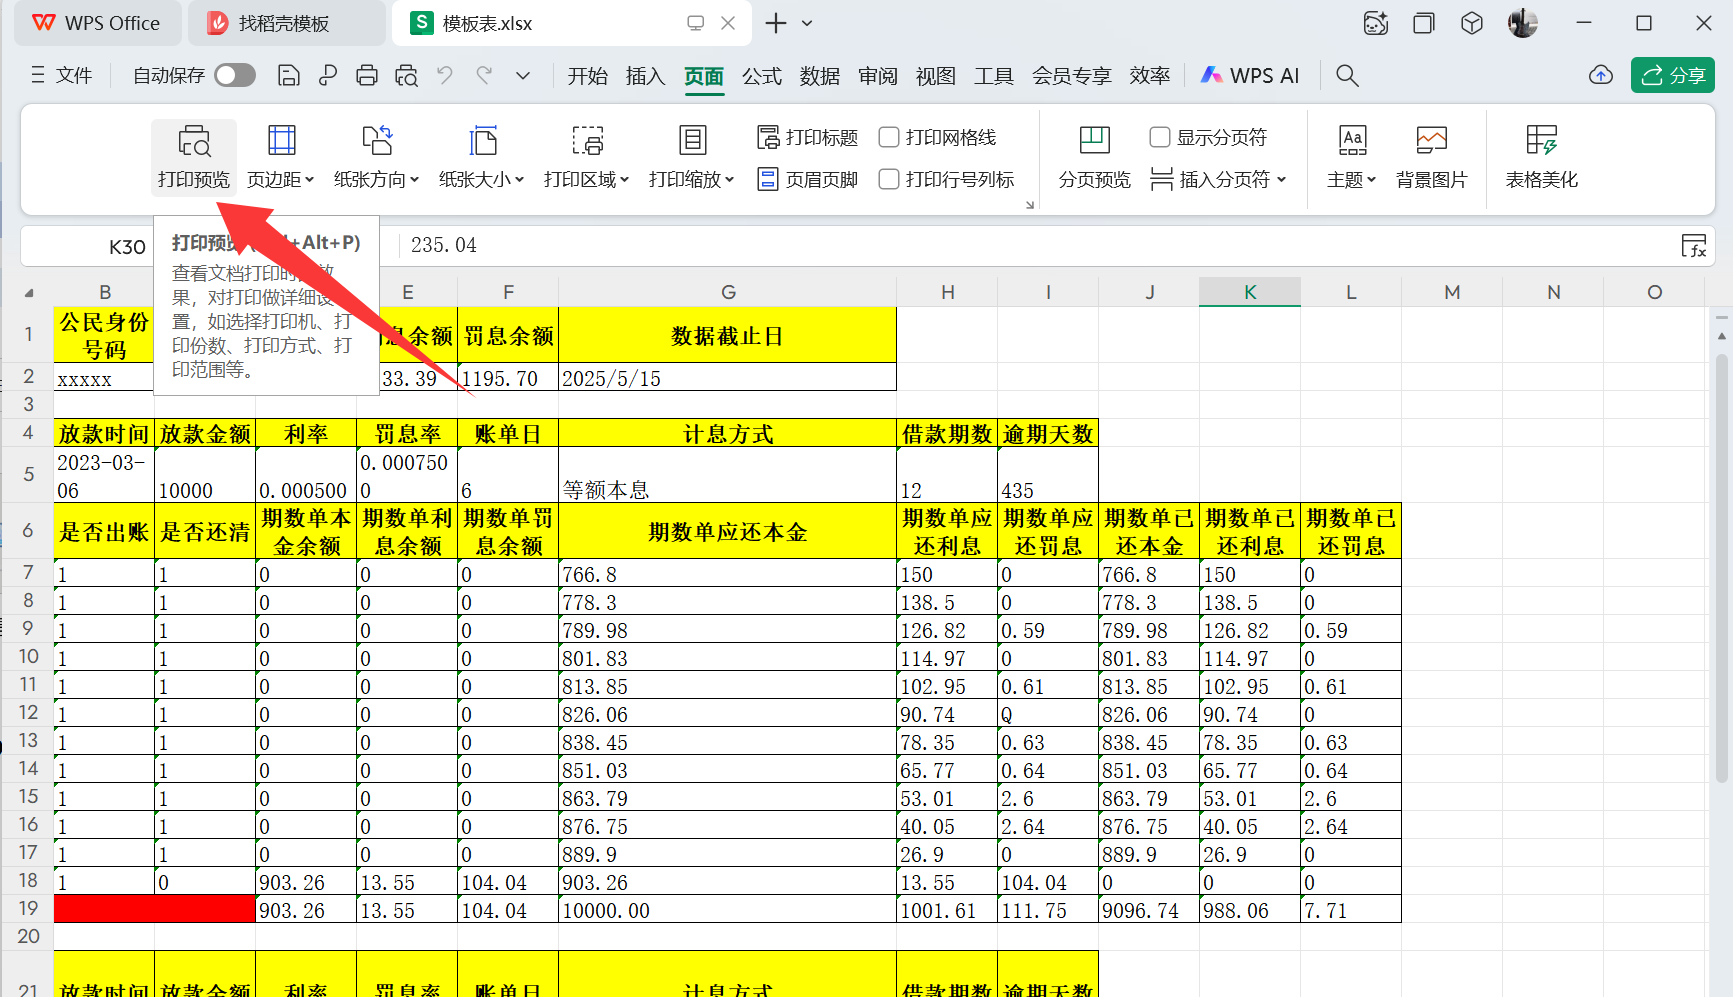The width and height of the screenshot is (1733, 997).
Task: Close the 模板表.xlsx document tab
Action: pos(728,23)
